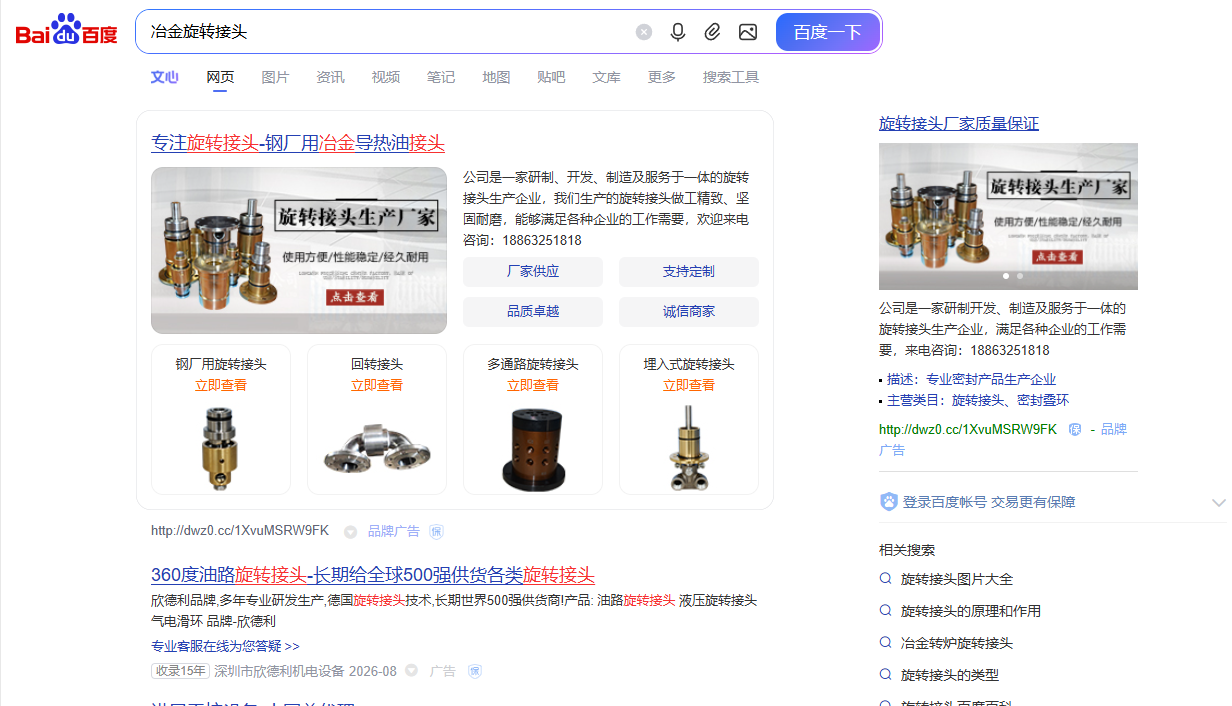Clear the search box text

pos(644,32)
